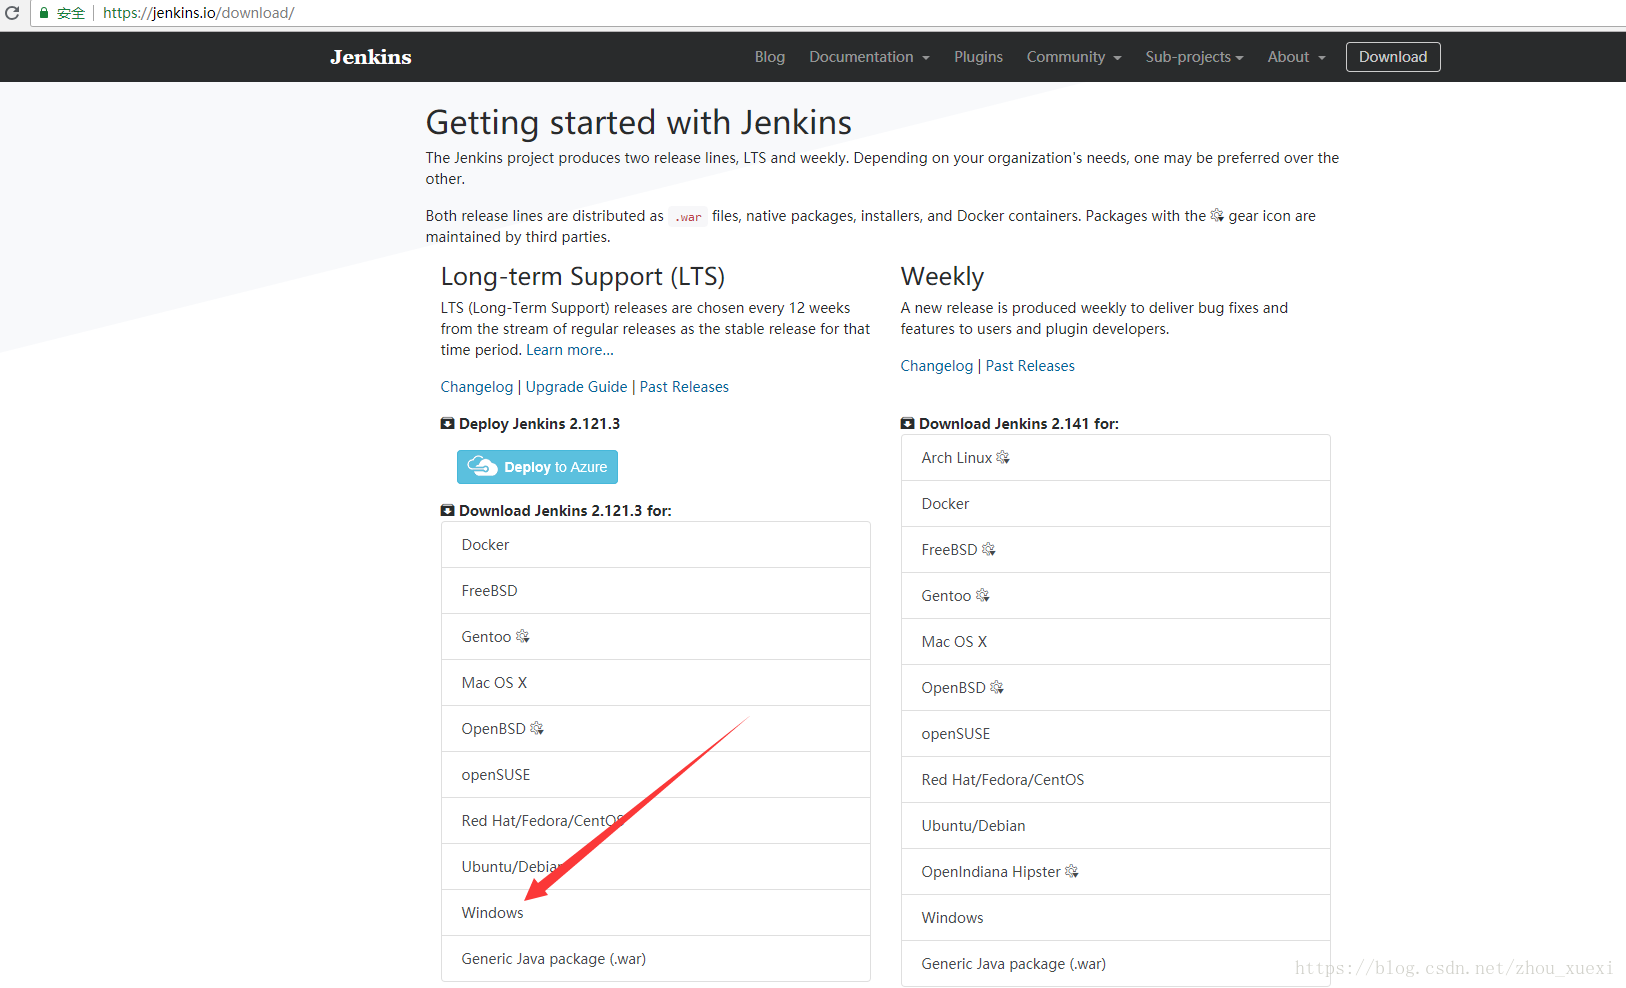Select Arch Linux in Weekly list

pyautogui.click(x=1116, y=458)
